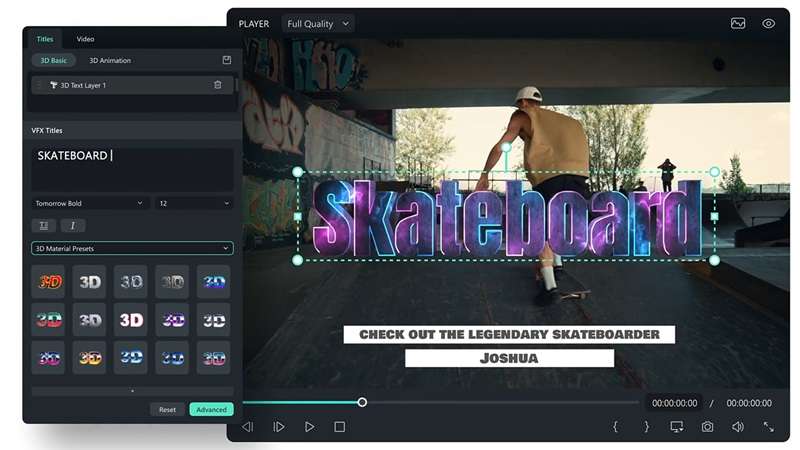Take a snapshot with the camera icon
800x450 pixels.
pos(707,427)
